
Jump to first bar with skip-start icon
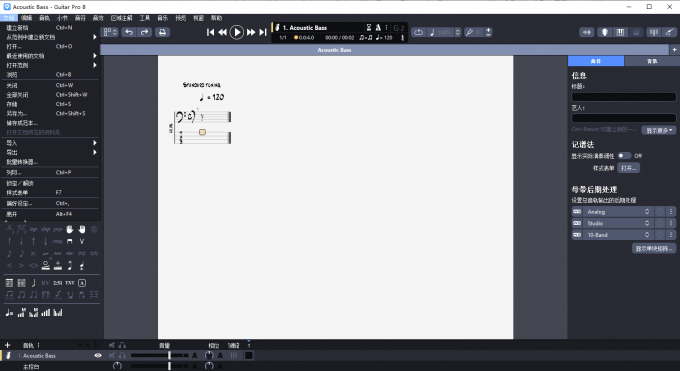[x=210, y=32]
